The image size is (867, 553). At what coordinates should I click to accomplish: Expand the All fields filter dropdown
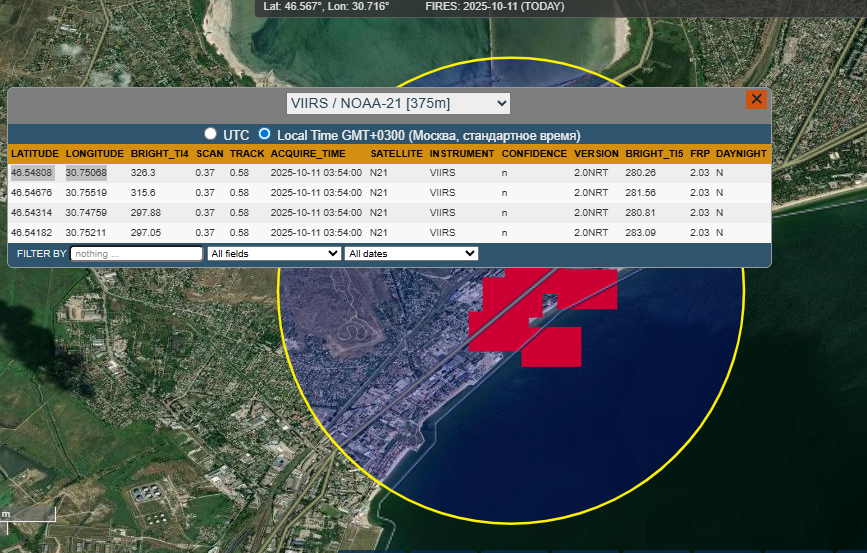pos(273,254)
